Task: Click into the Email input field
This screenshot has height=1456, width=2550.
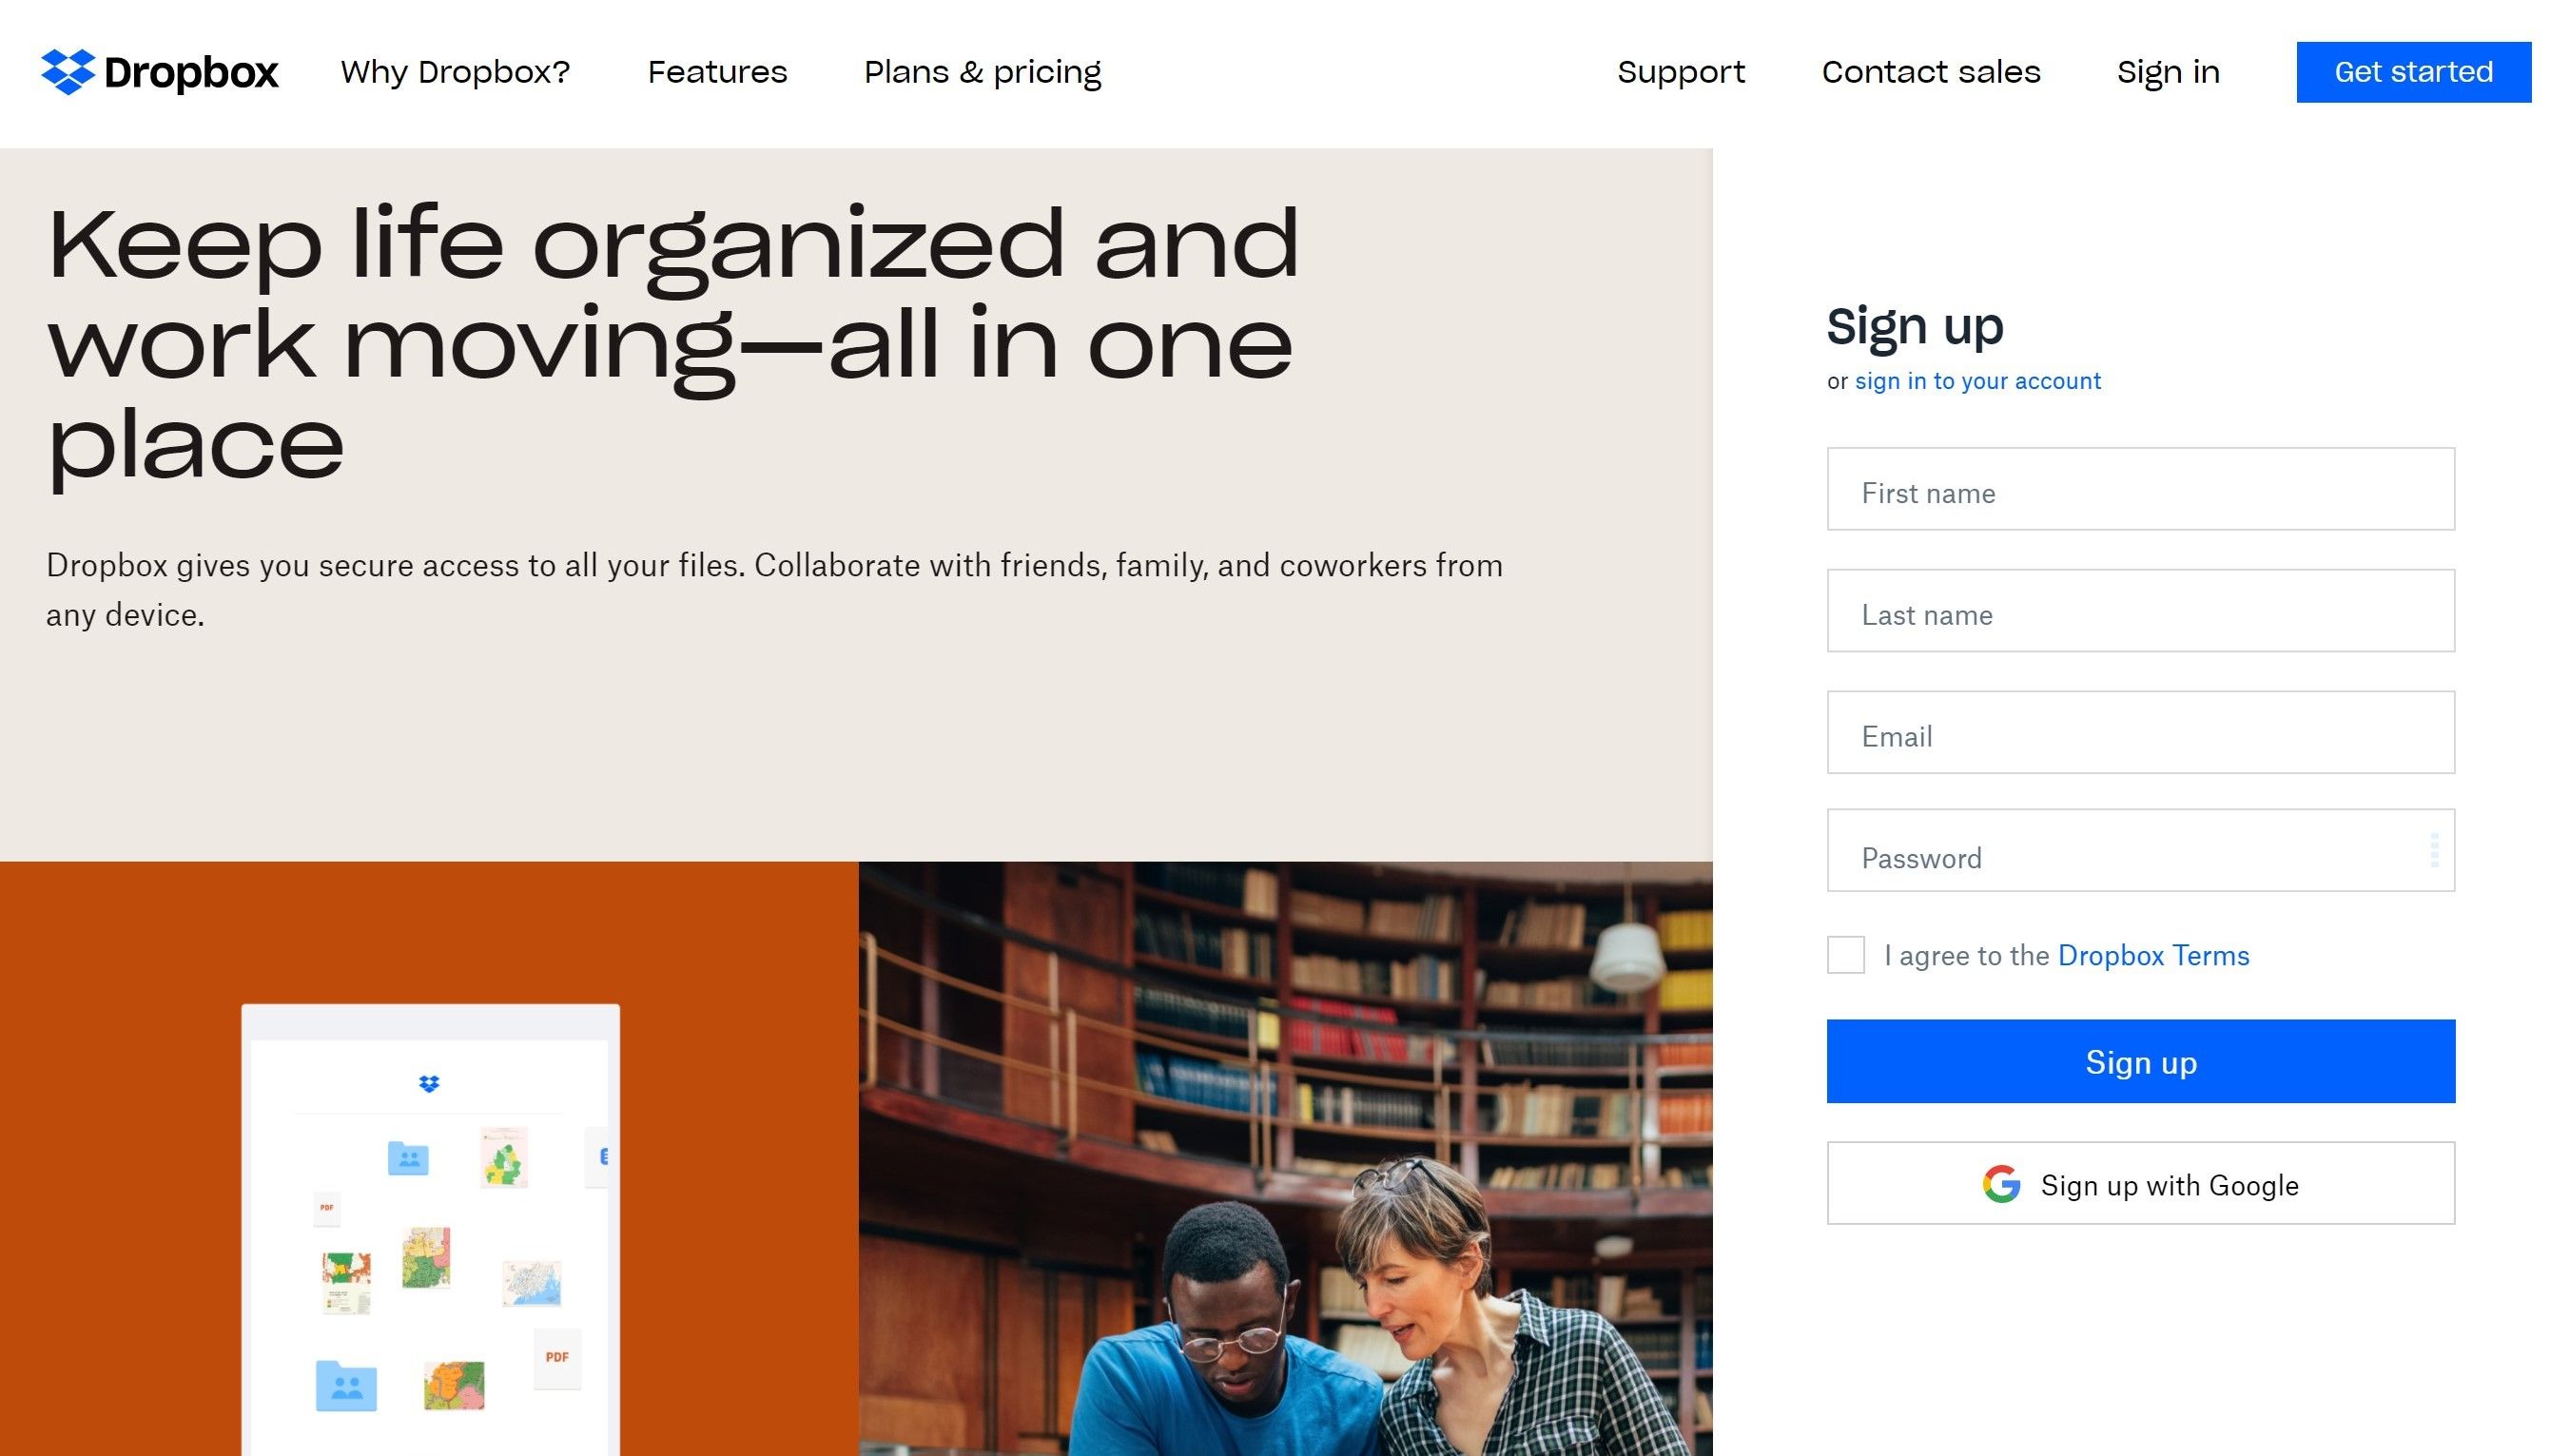Action: (x=2140, y=732)
